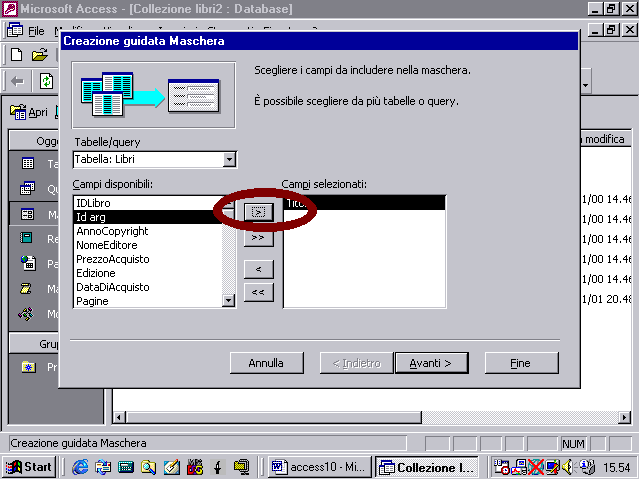Click the Collezione l... taskbar button
The width and height of the screenshot is (639, 479).
coord(426,467)
